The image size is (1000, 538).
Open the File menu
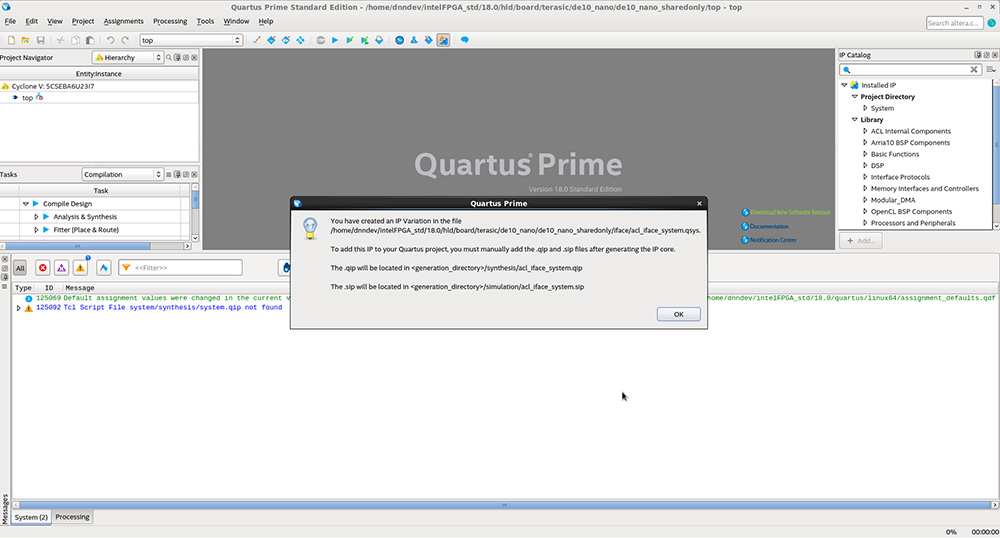(x=10, y=21)
